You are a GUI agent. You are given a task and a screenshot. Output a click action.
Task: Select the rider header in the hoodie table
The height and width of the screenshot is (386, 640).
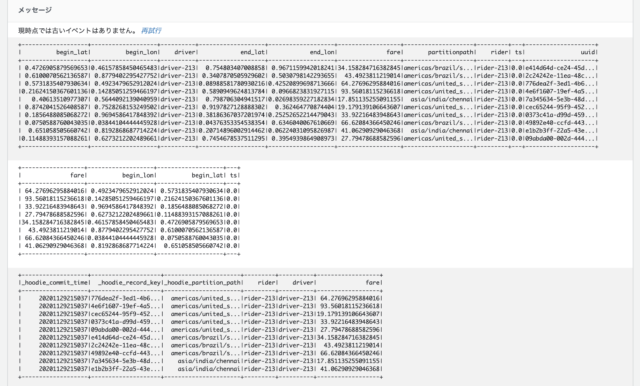point(267,282)
